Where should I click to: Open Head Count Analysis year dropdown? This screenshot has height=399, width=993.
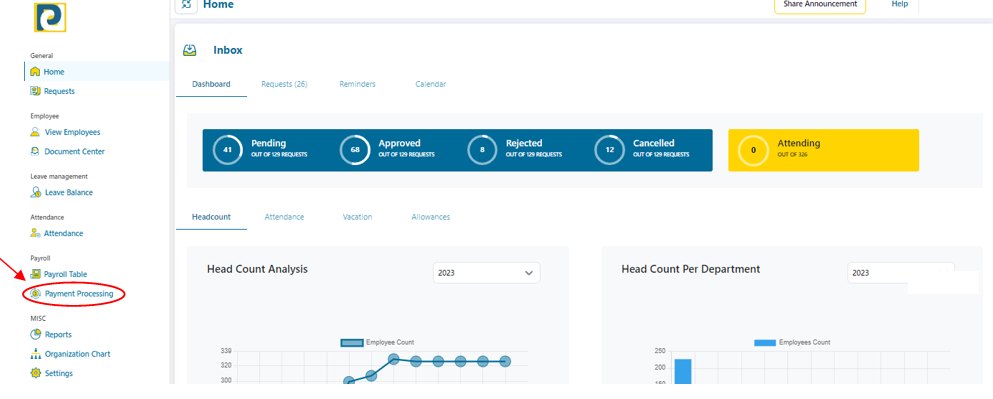pyautogui.click(x=486, y=273)
